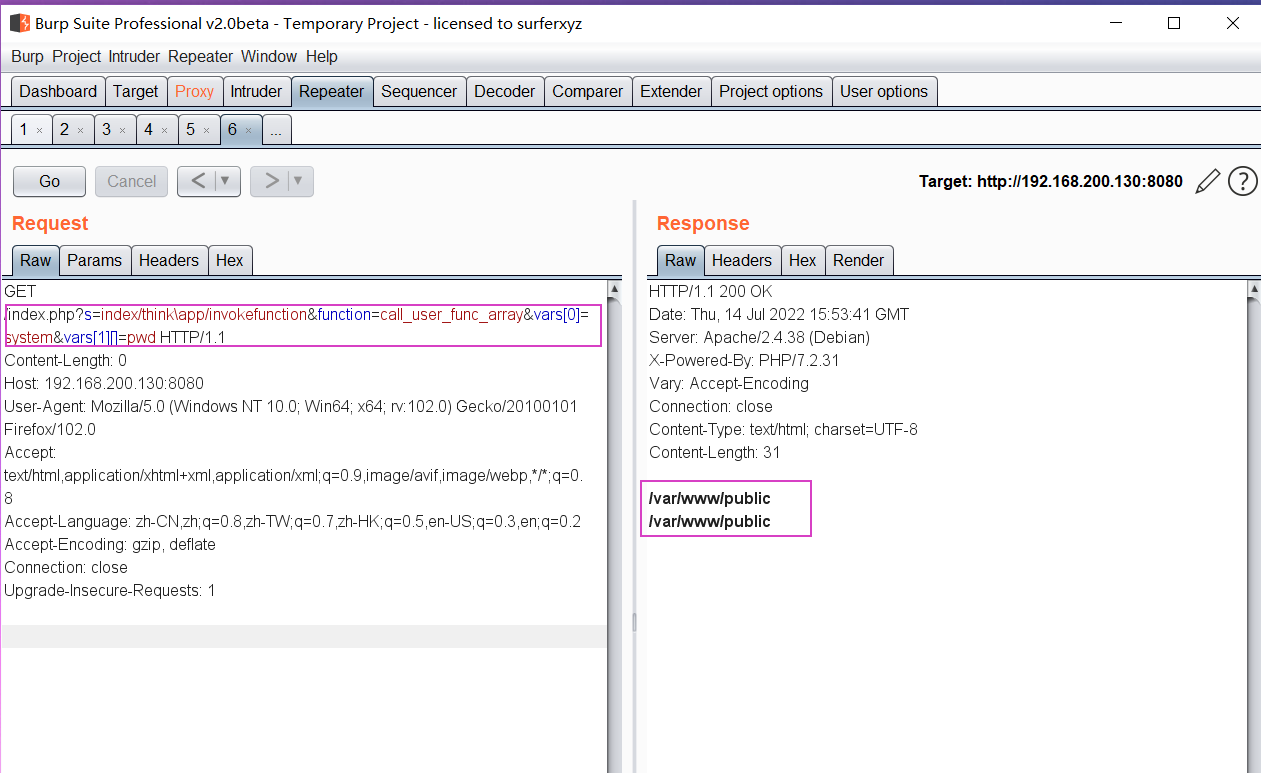Select the Request Params tab

tap(94, 260)
